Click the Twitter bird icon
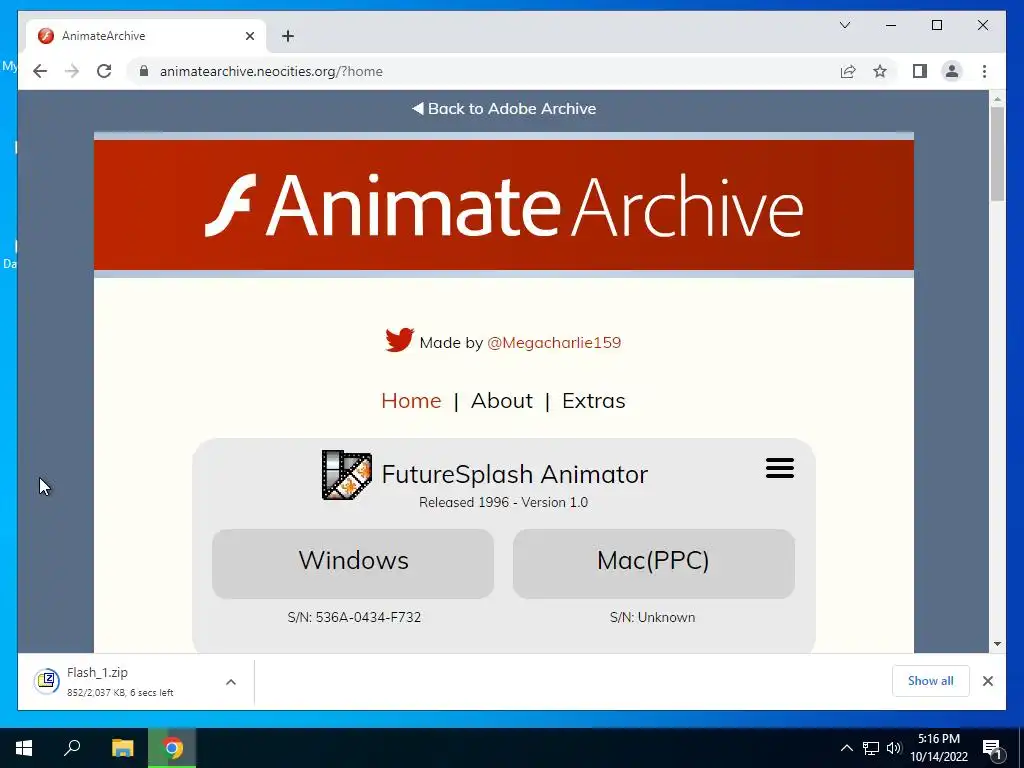The image size is (1024, 768). point(399,340)
